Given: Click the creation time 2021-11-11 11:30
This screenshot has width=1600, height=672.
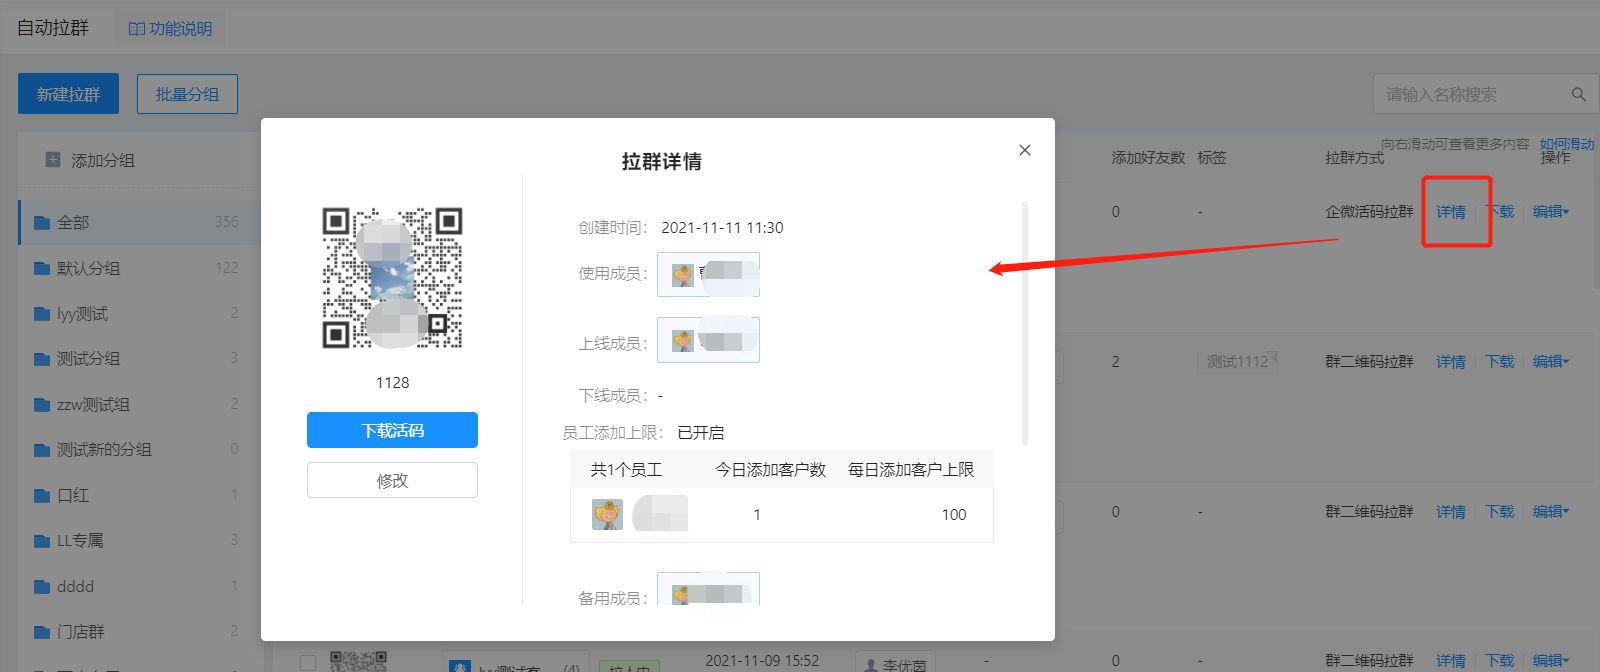Looking at the screenshot, I should (722, 227).
